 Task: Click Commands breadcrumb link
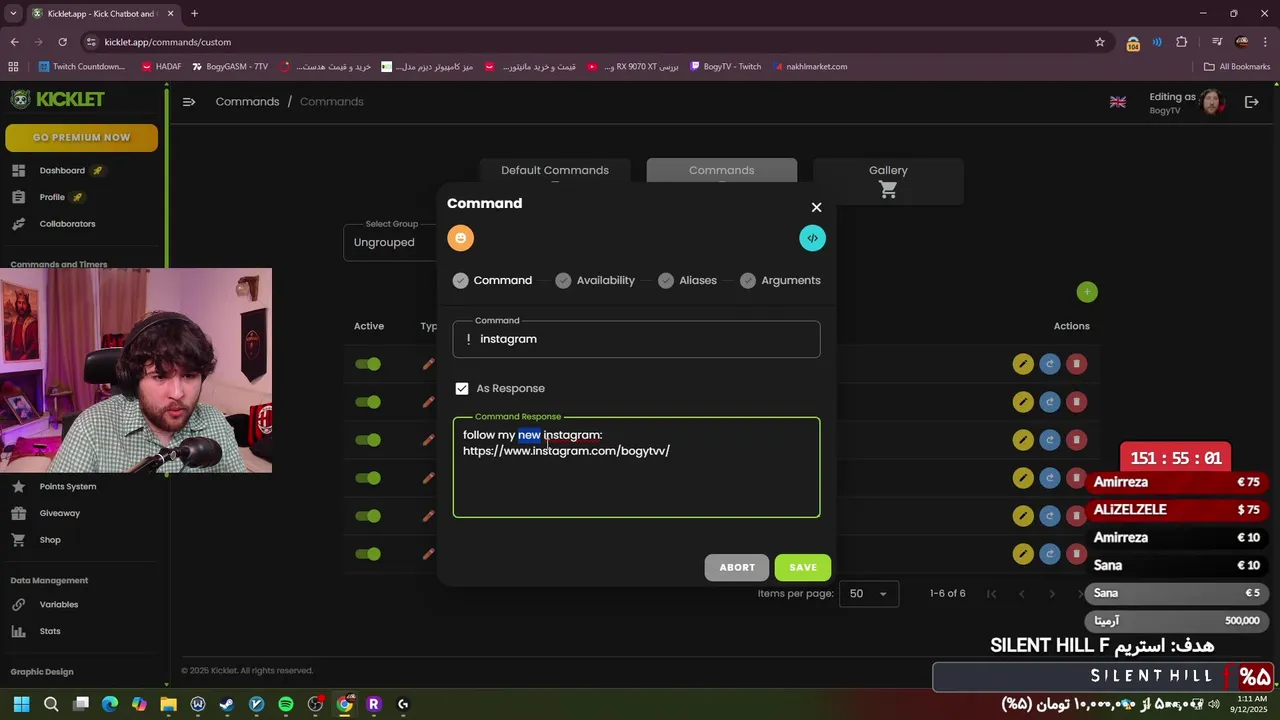(247, 102)
